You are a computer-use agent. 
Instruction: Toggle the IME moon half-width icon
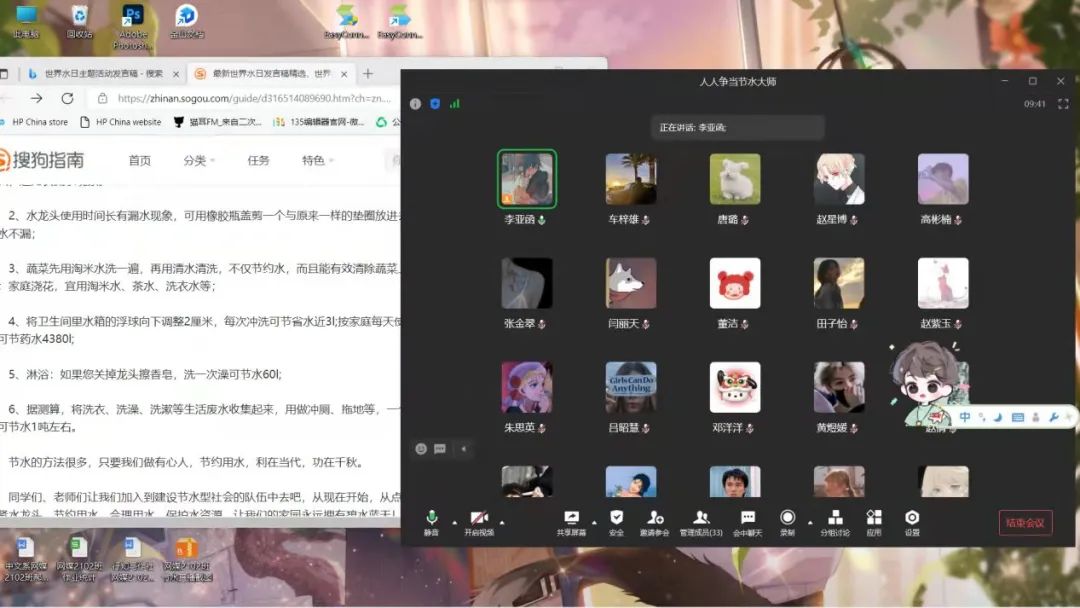(x=998, y=417)
